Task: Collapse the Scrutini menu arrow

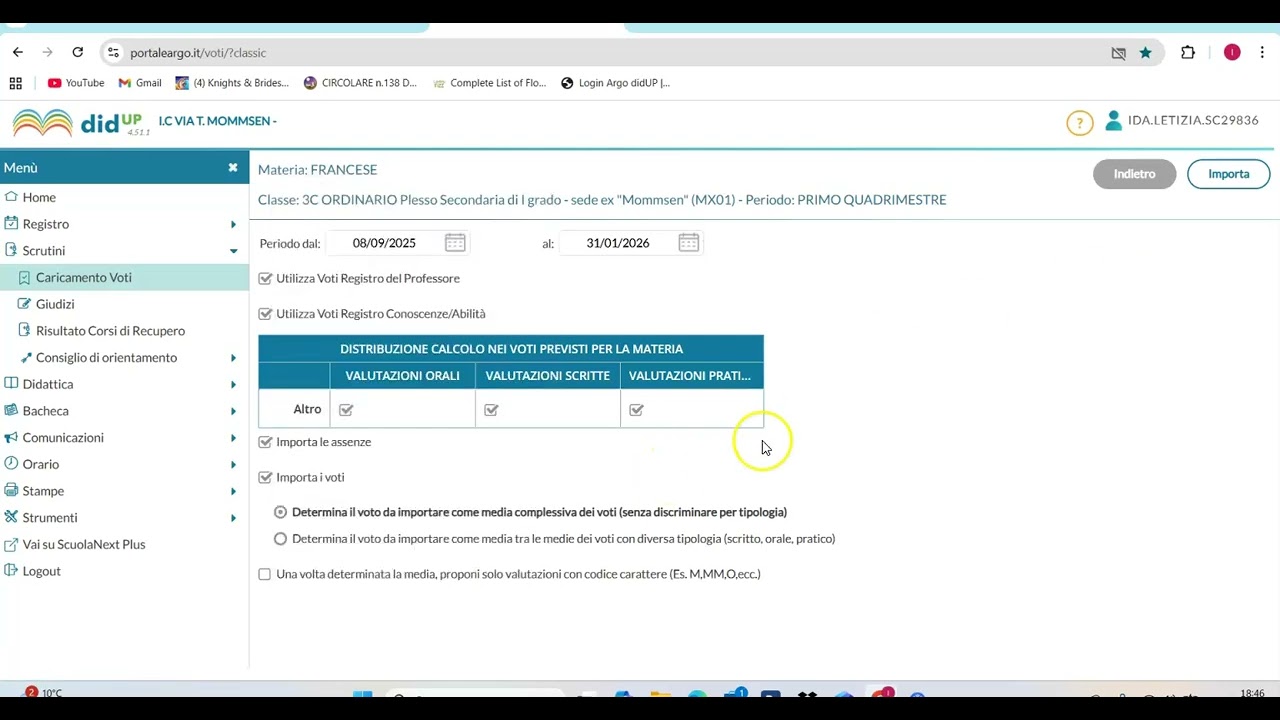Action: point(233,251)
